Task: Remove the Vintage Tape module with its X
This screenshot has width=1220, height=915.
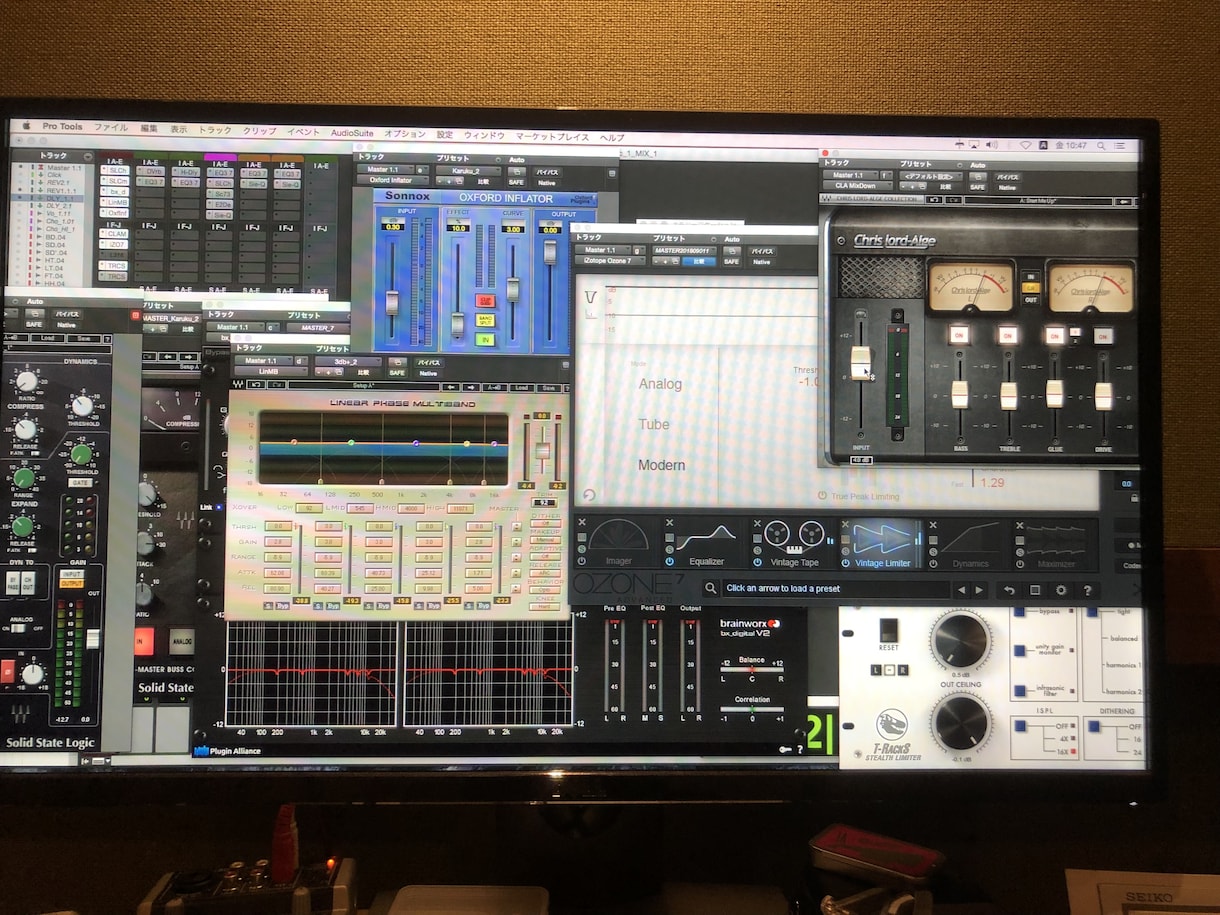Action: point(758,523)
